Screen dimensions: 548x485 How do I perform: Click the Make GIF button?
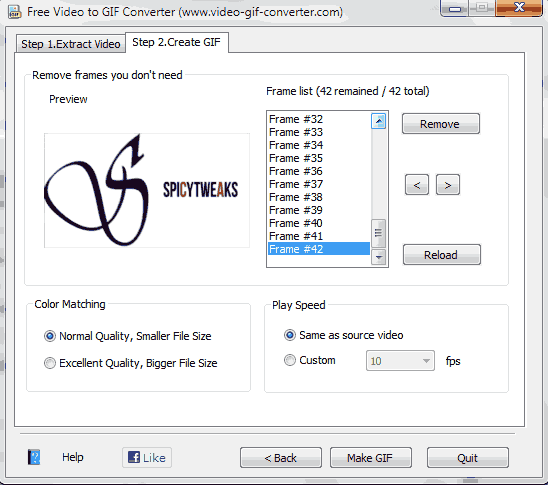(x=370, y=458)
